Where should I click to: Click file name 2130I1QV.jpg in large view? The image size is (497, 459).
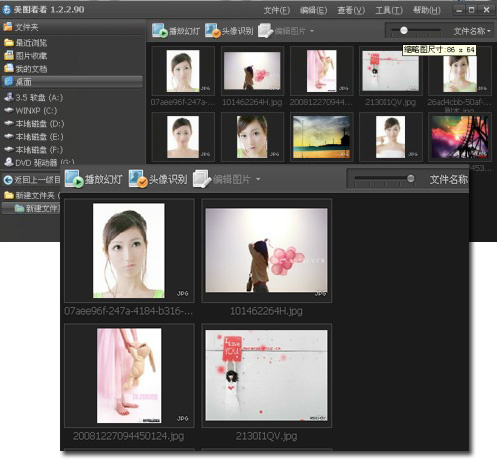click(x=266, y=436)
